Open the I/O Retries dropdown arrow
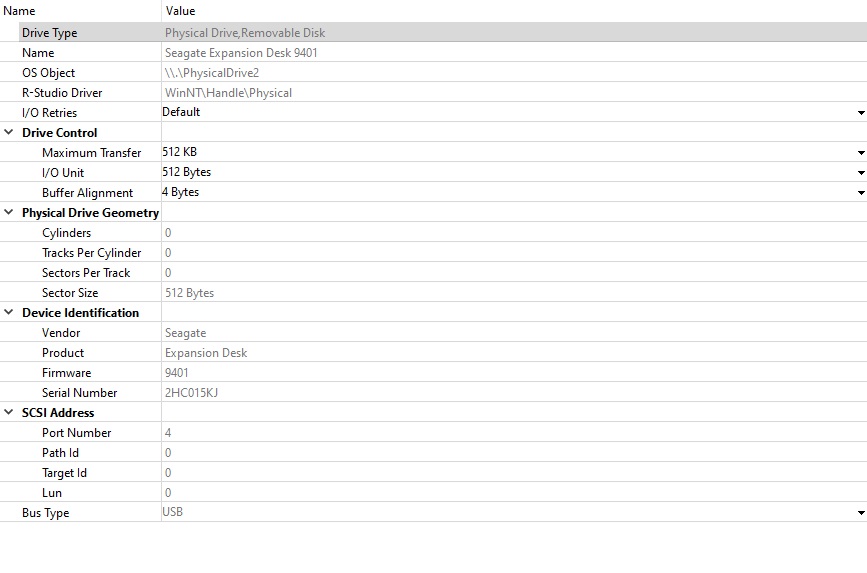The width and height of the screenshot is (867, 573). tap(861, 113)
